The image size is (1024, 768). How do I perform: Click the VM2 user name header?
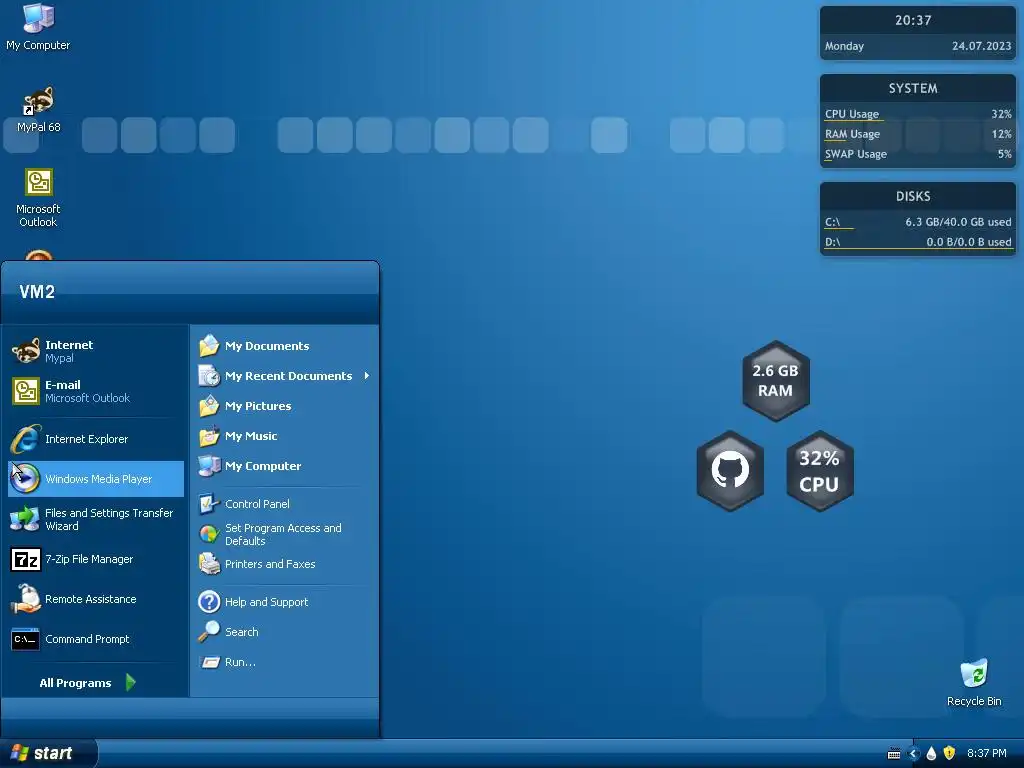[x=37, y=292]
